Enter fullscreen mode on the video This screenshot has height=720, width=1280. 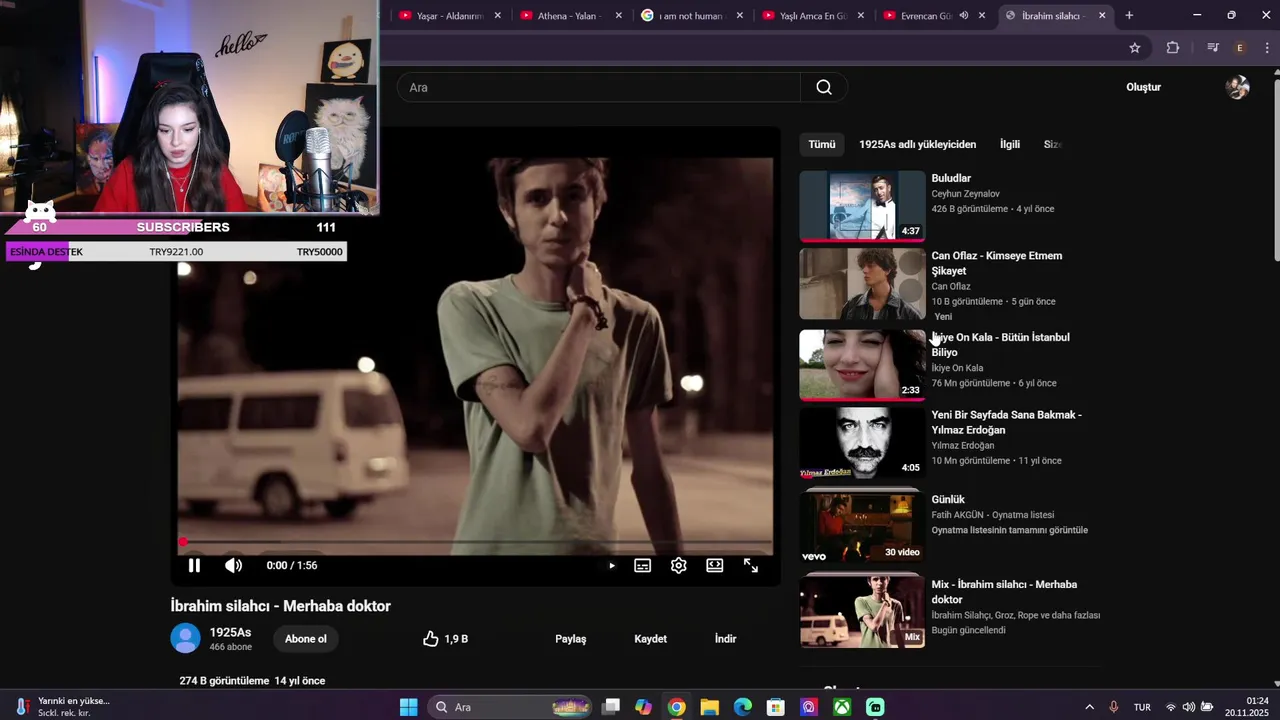[x=751, y=565]
